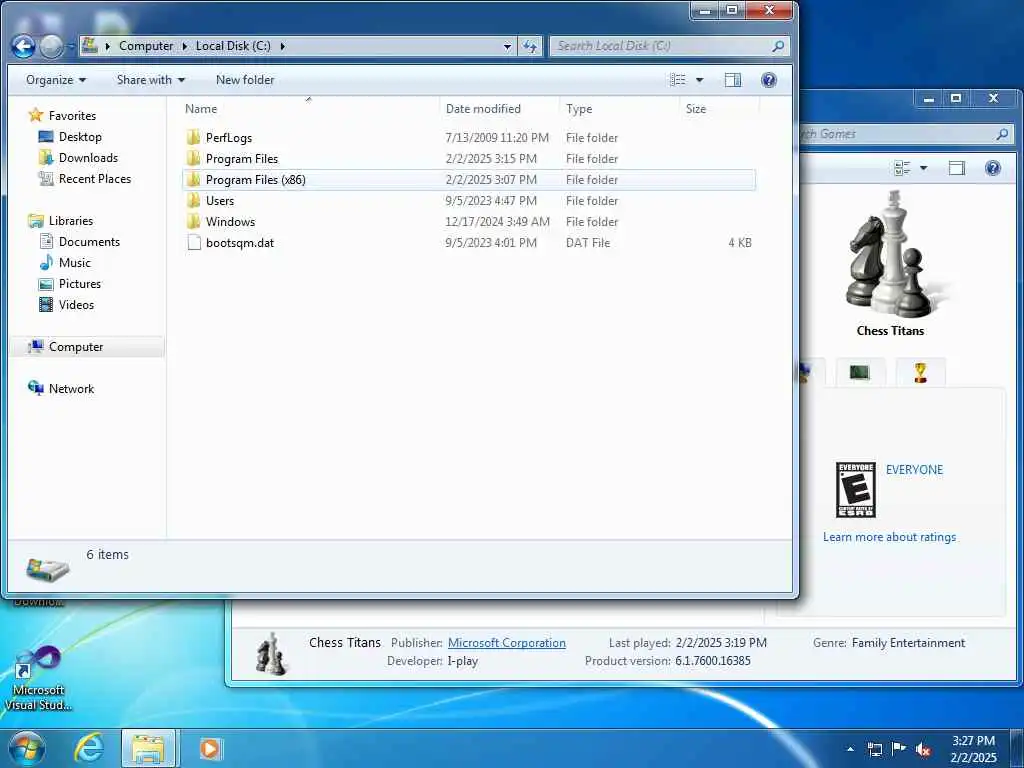Click the Local Disk (C:) breadcrumb segment
Screen dimensions: 1024x768
(x=233, y=46)
